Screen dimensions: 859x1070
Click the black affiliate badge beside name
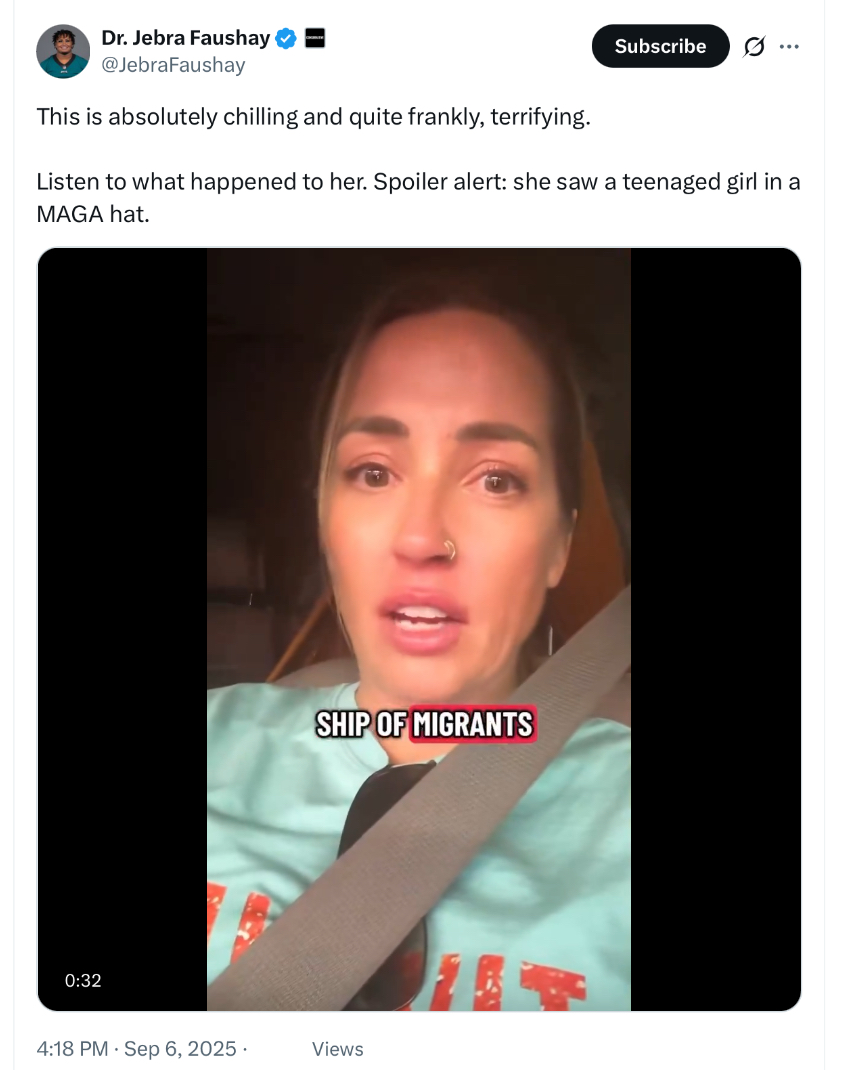(x=315, y=38)
